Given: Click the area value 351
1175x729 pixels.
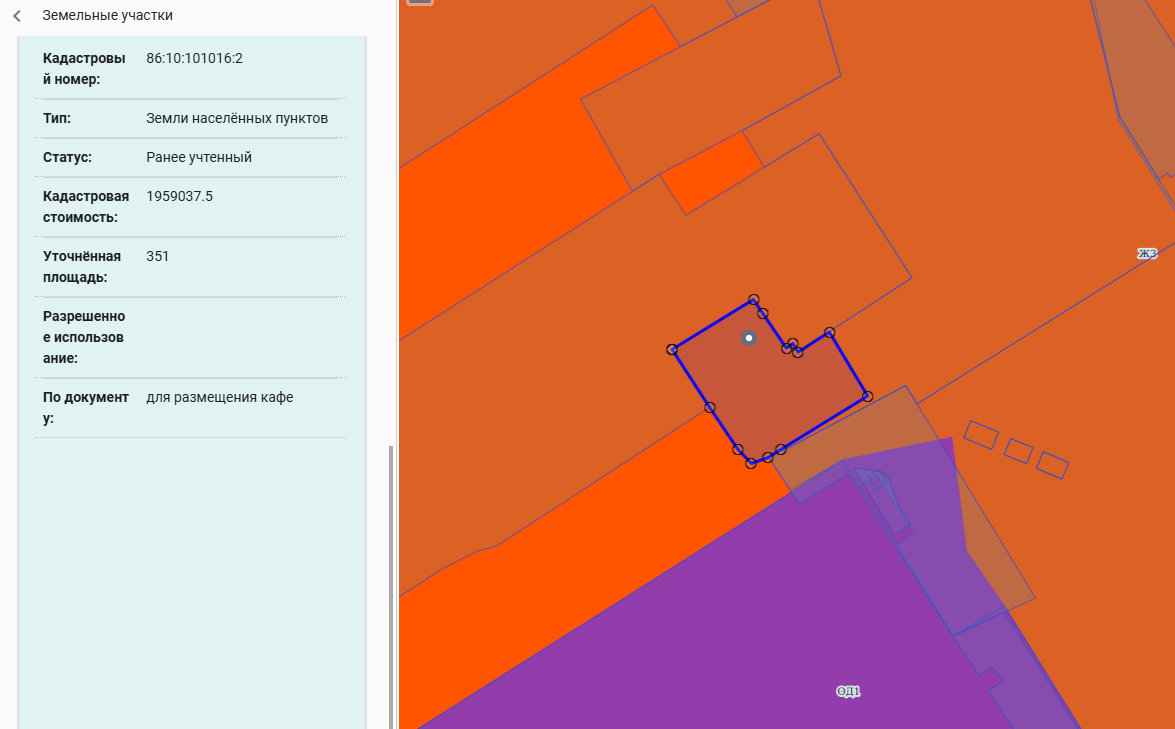Looking at the screenshot, I should (x=158, y=256).
